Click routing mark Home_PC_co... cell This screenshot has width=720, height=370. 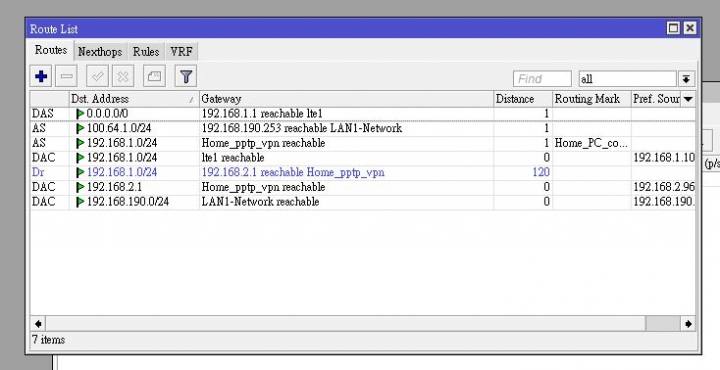pyautogui.click(x=591, y=143)
